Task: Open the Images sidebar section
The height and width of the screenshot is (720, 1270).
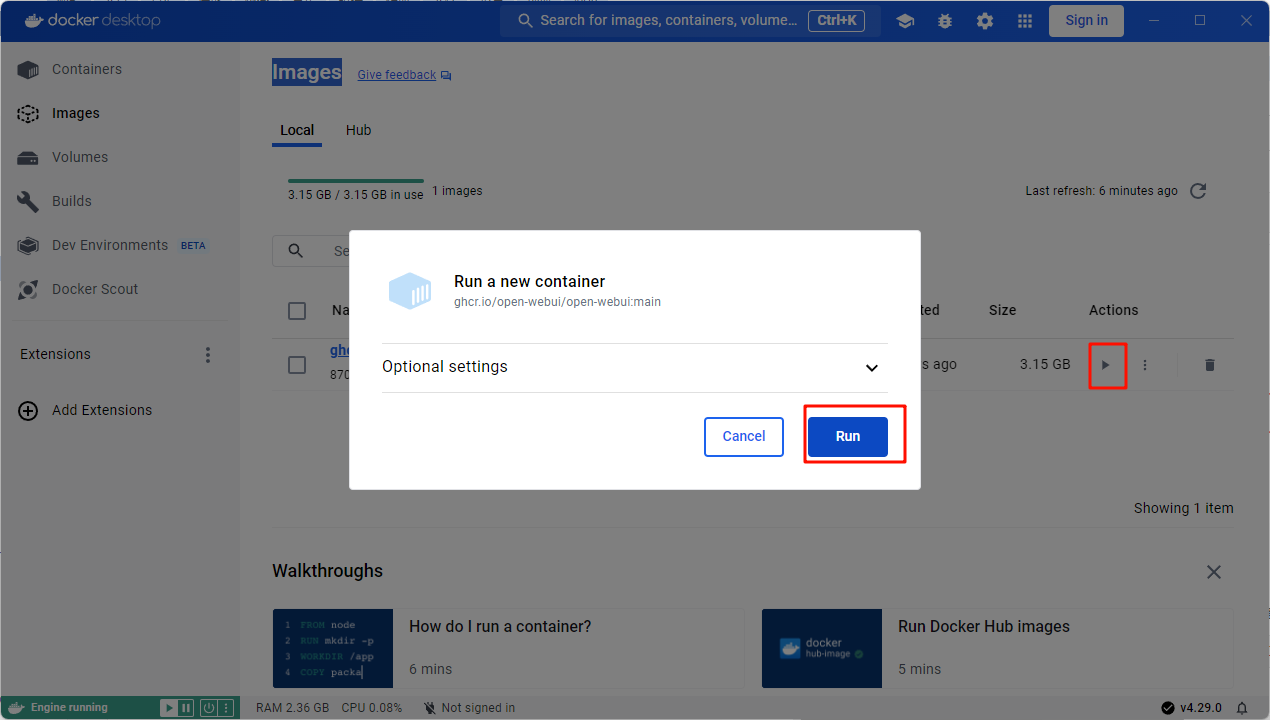Action: pyautogui.click(x=120, y=113)
